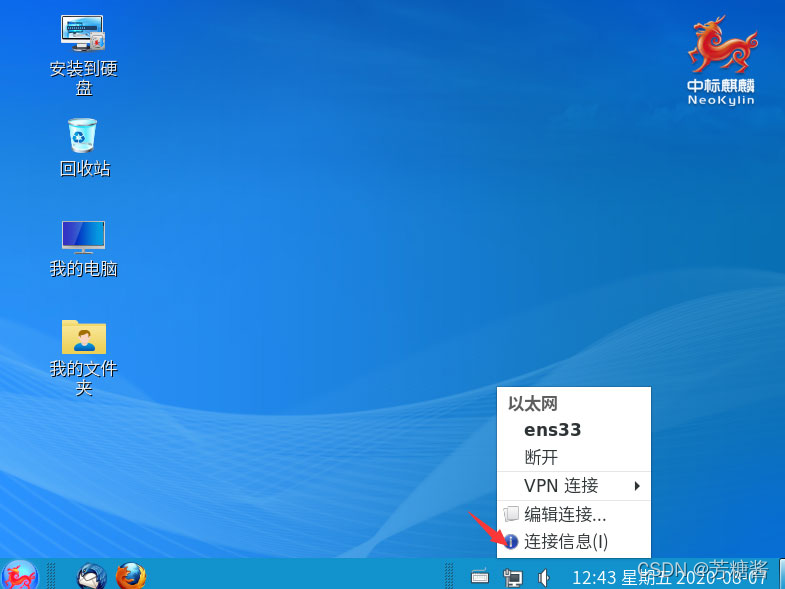Expand the VPN 连接 submenu

point(574,486)
